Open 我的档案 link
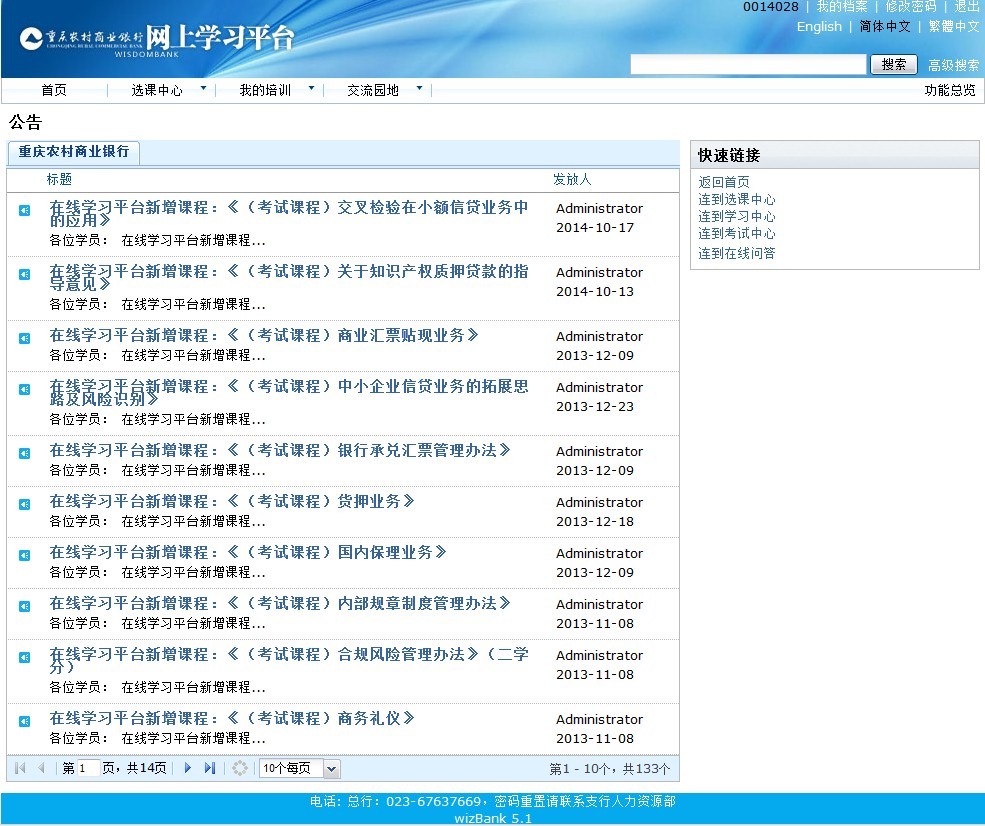The height and width of the screenshot is (826, 985). [842, 6]
